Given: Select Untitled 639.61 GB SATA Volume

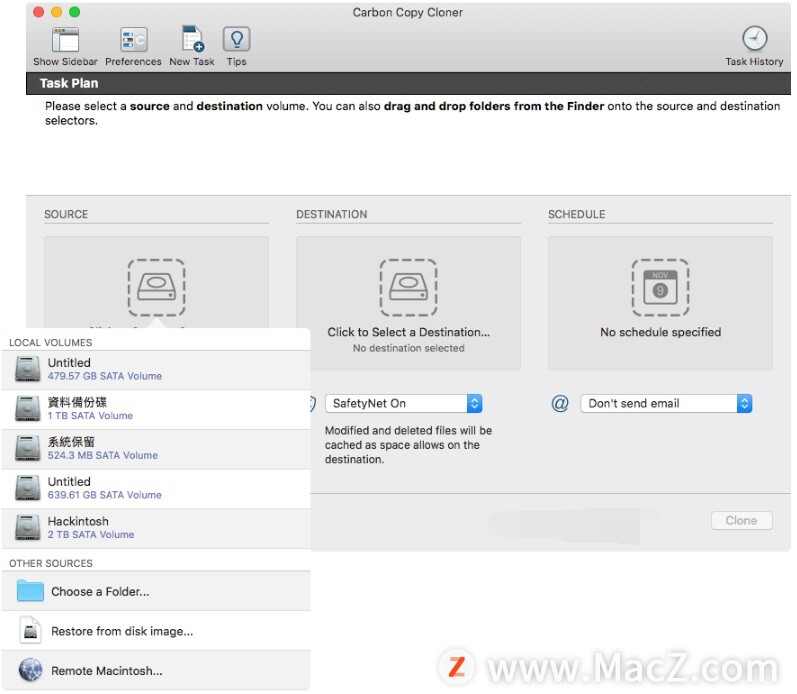Looking at the screenshot, I should [x=156, y=489].
